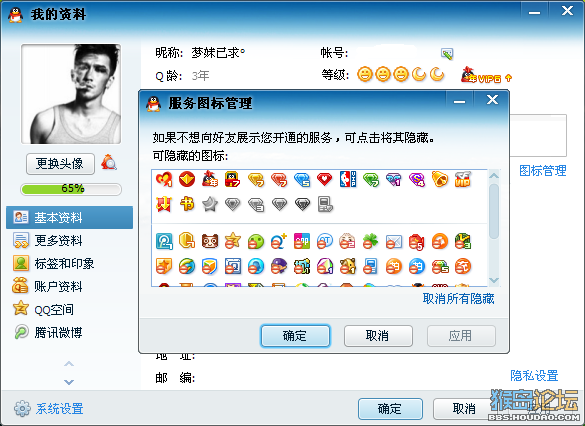Click the magnifier icon beside 更换头像
585x426 pixels.
[x=109, y=163]
